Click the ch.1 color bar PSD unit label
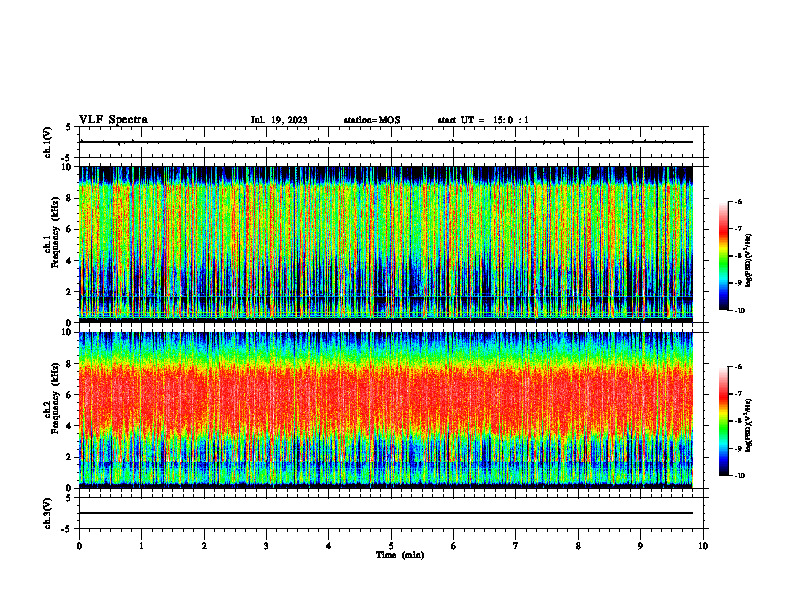This screenshot has height=612, width=792. coord(750,260)
